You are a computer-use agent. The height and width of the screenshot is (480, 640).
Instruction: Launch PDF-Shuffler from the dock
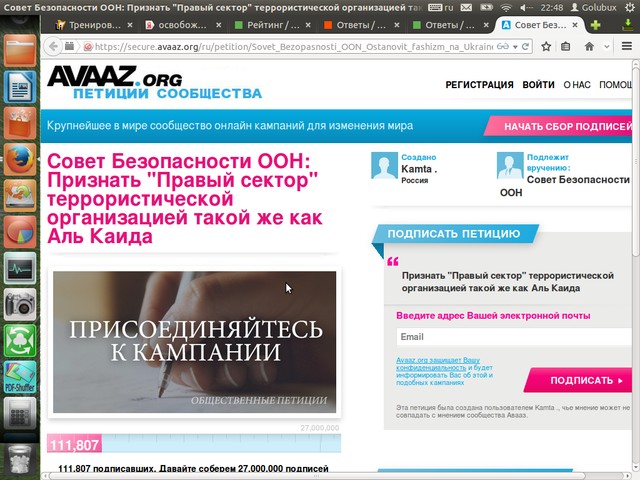pyautogui.click(x=20, y=377)
